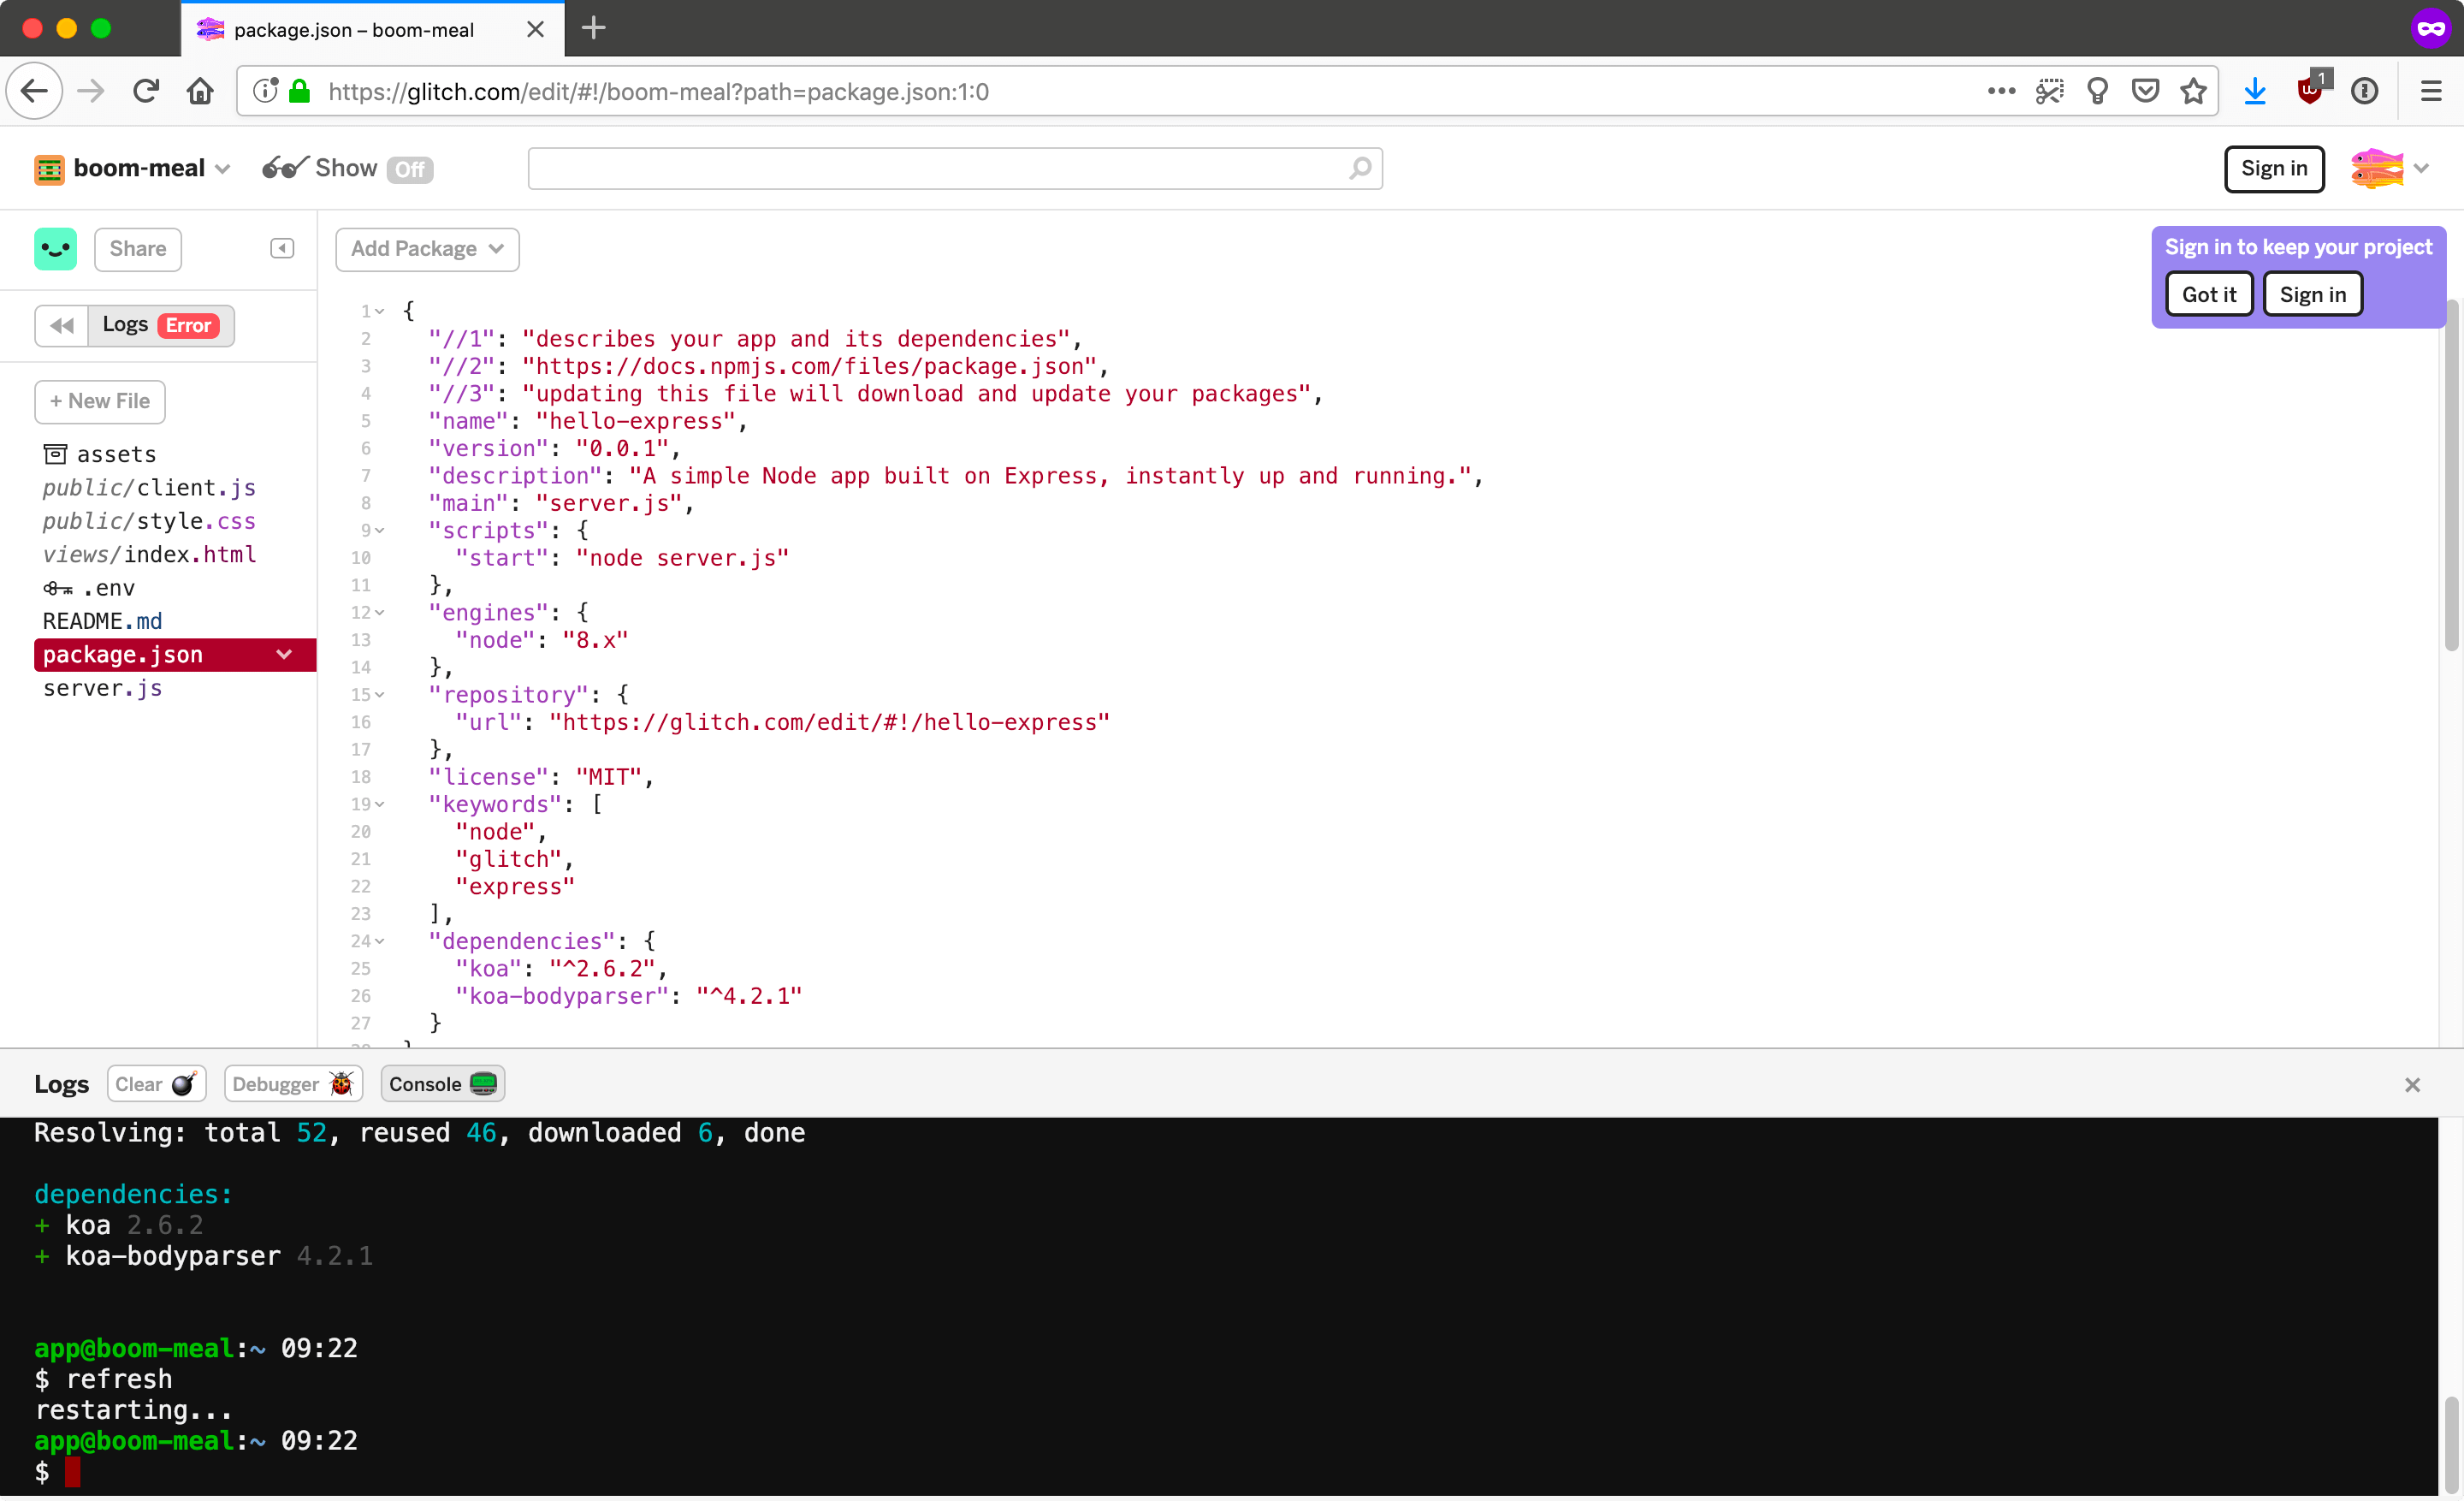This screenshot has width=2464, height=1501.
Task: Collapse the sidebar with the arrow icon
Action: pos(282,248)
